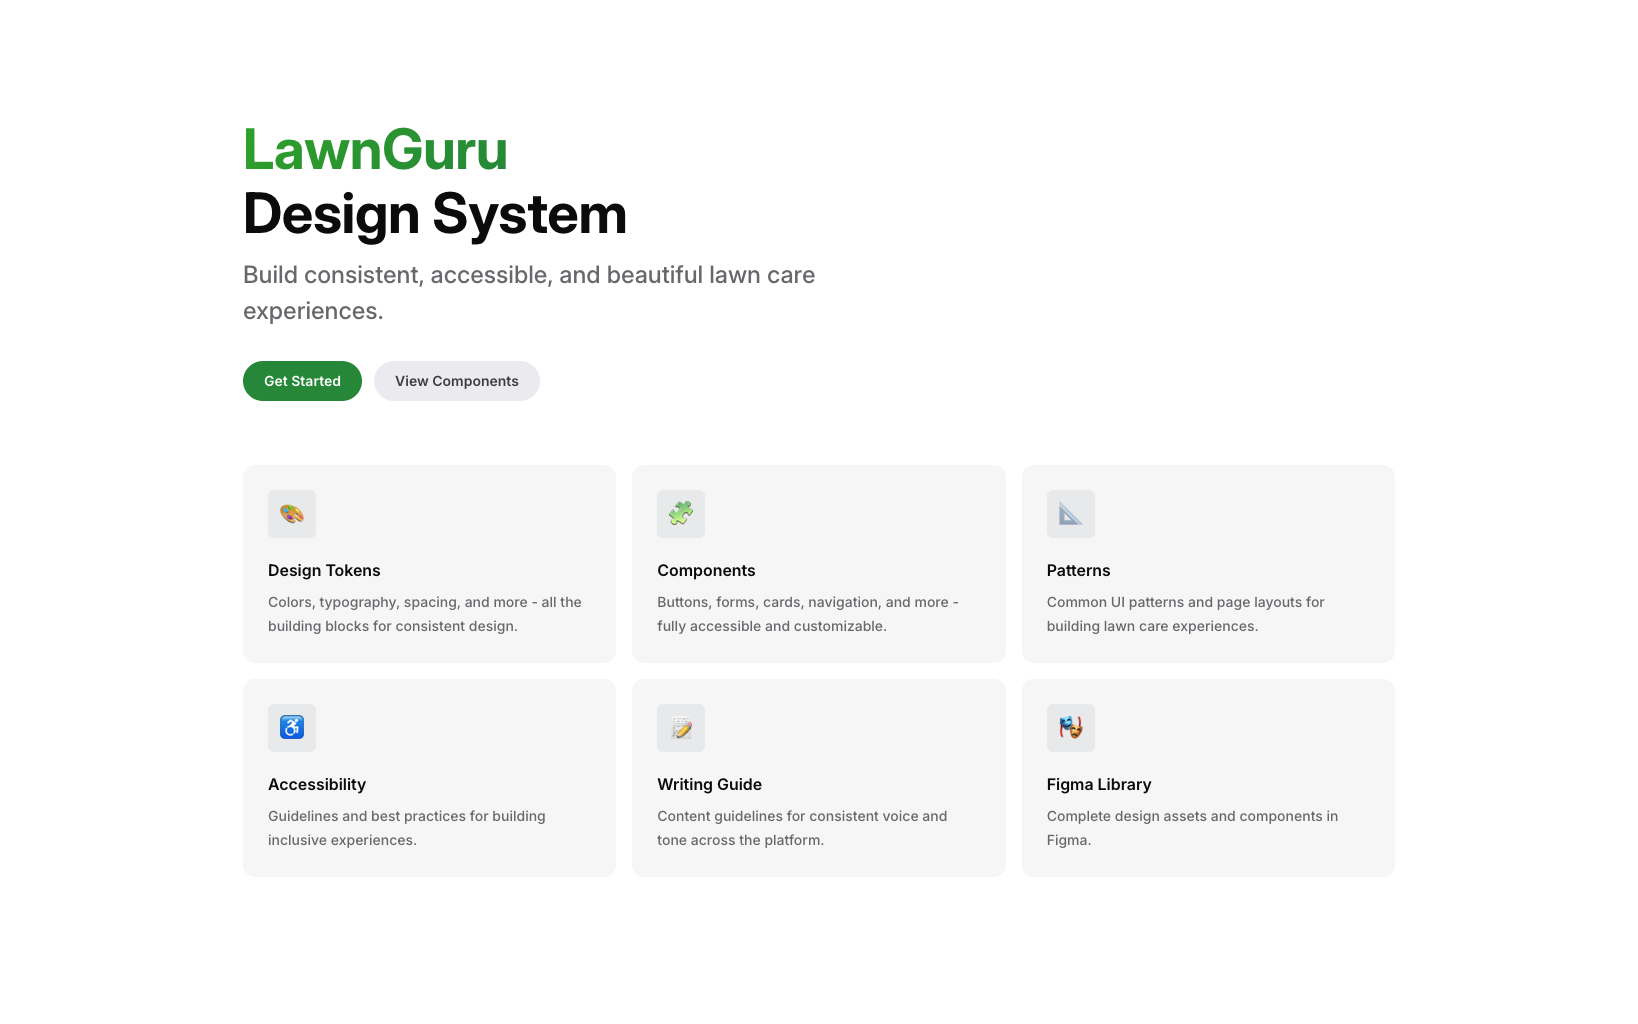Select the masks Figma Library icon
The height and width of the screenshot is (1024, 1638).
[x=1071, y=728]
